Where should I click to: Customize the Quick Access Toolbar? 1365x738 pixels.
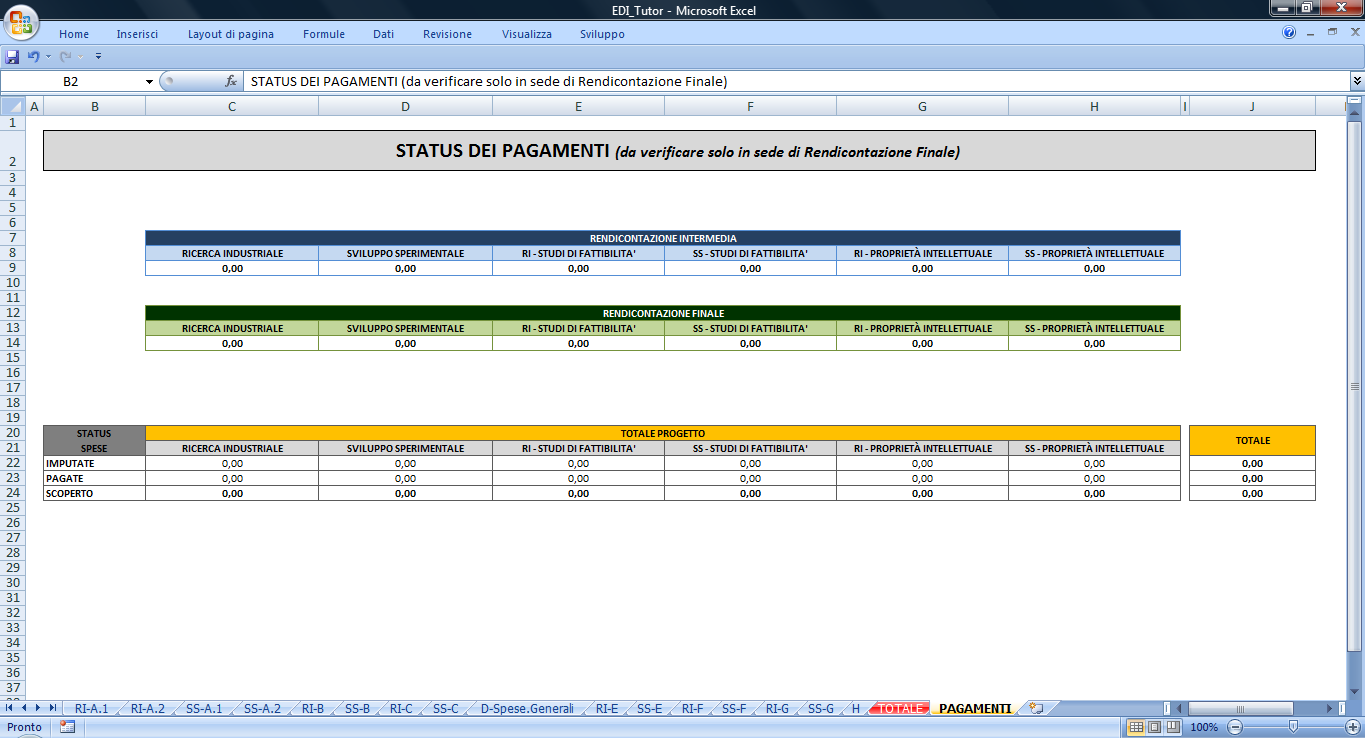pos(99,57)
